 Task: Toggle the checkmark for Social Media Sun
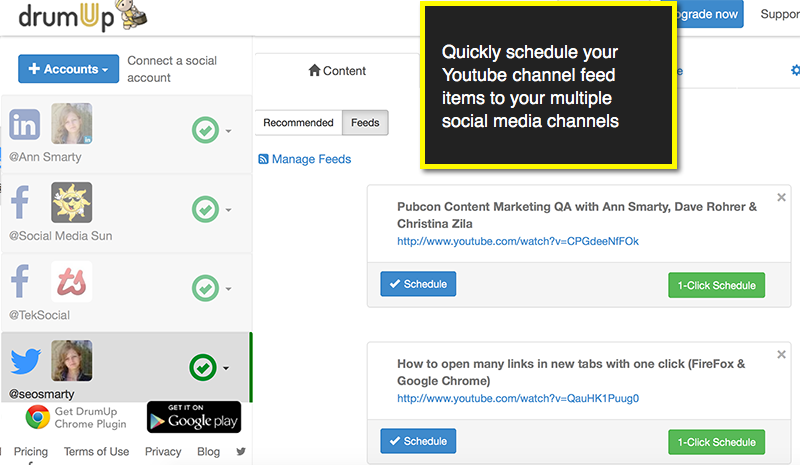tap(205, 209)
